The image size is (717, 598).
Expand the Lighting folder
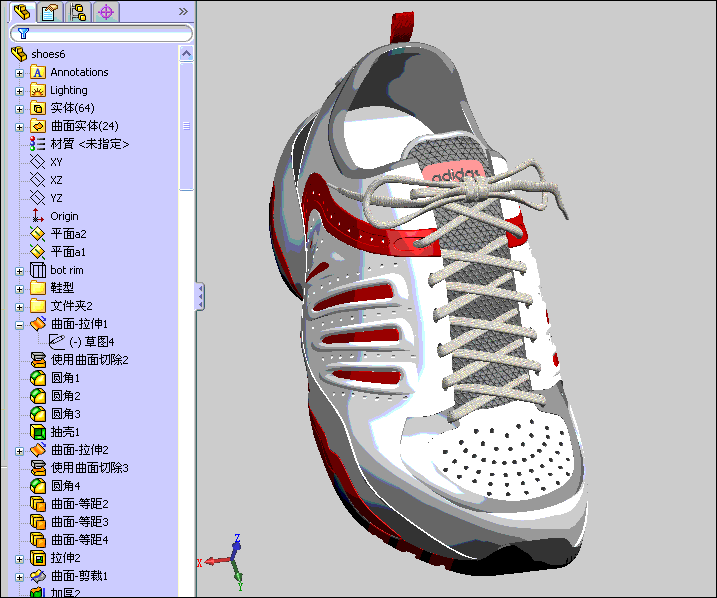click(x=19, y=91)
